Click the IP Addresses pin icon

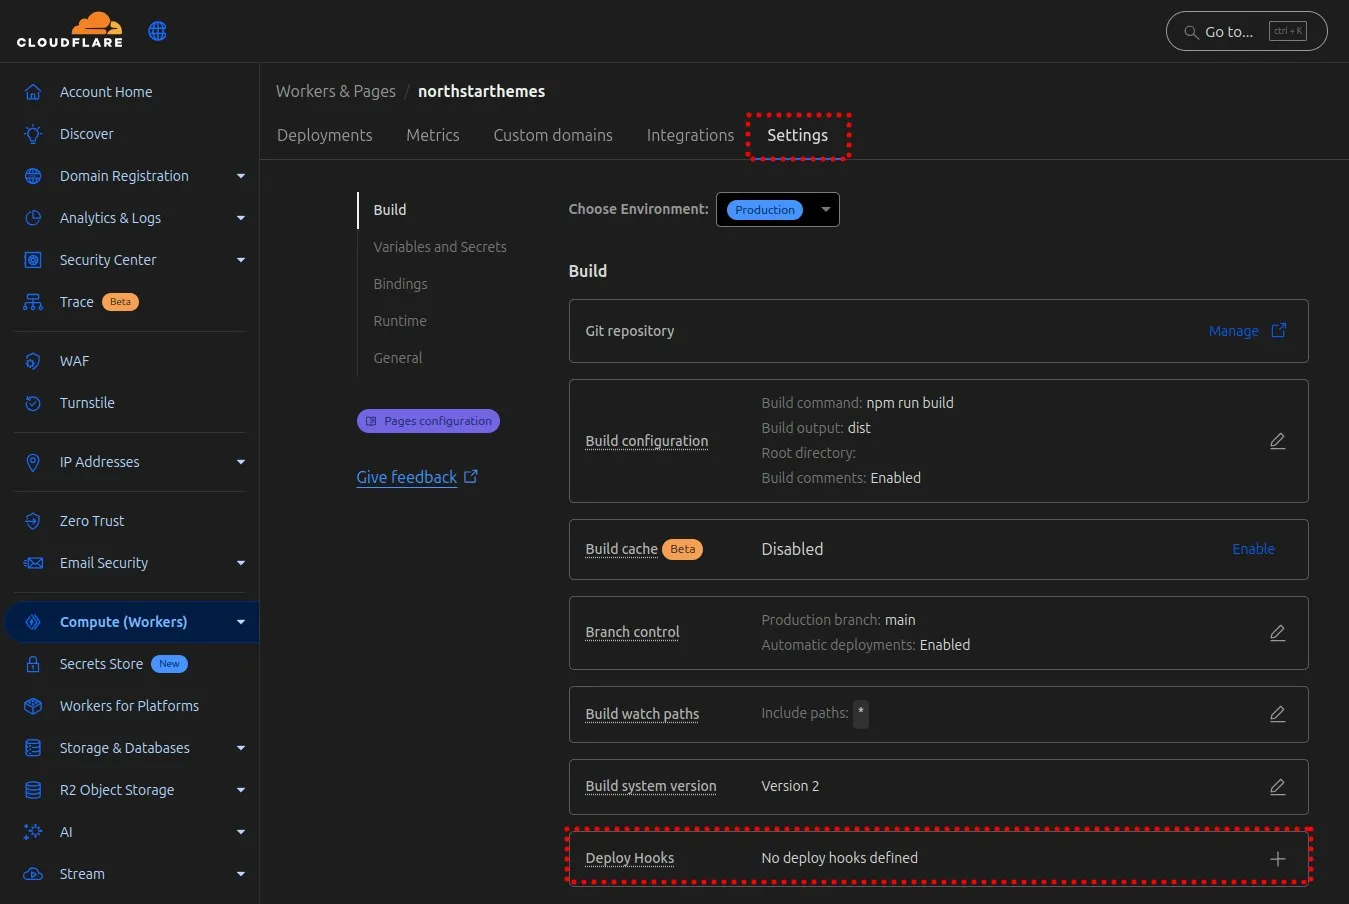coord(33,462)
